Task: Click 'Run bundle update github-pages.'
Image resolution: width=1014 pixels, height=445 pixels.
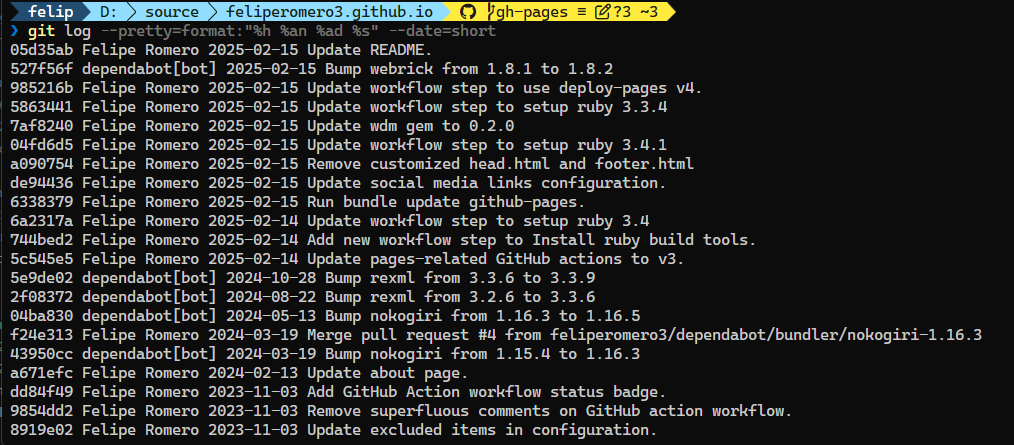Action: pos(446,202)
